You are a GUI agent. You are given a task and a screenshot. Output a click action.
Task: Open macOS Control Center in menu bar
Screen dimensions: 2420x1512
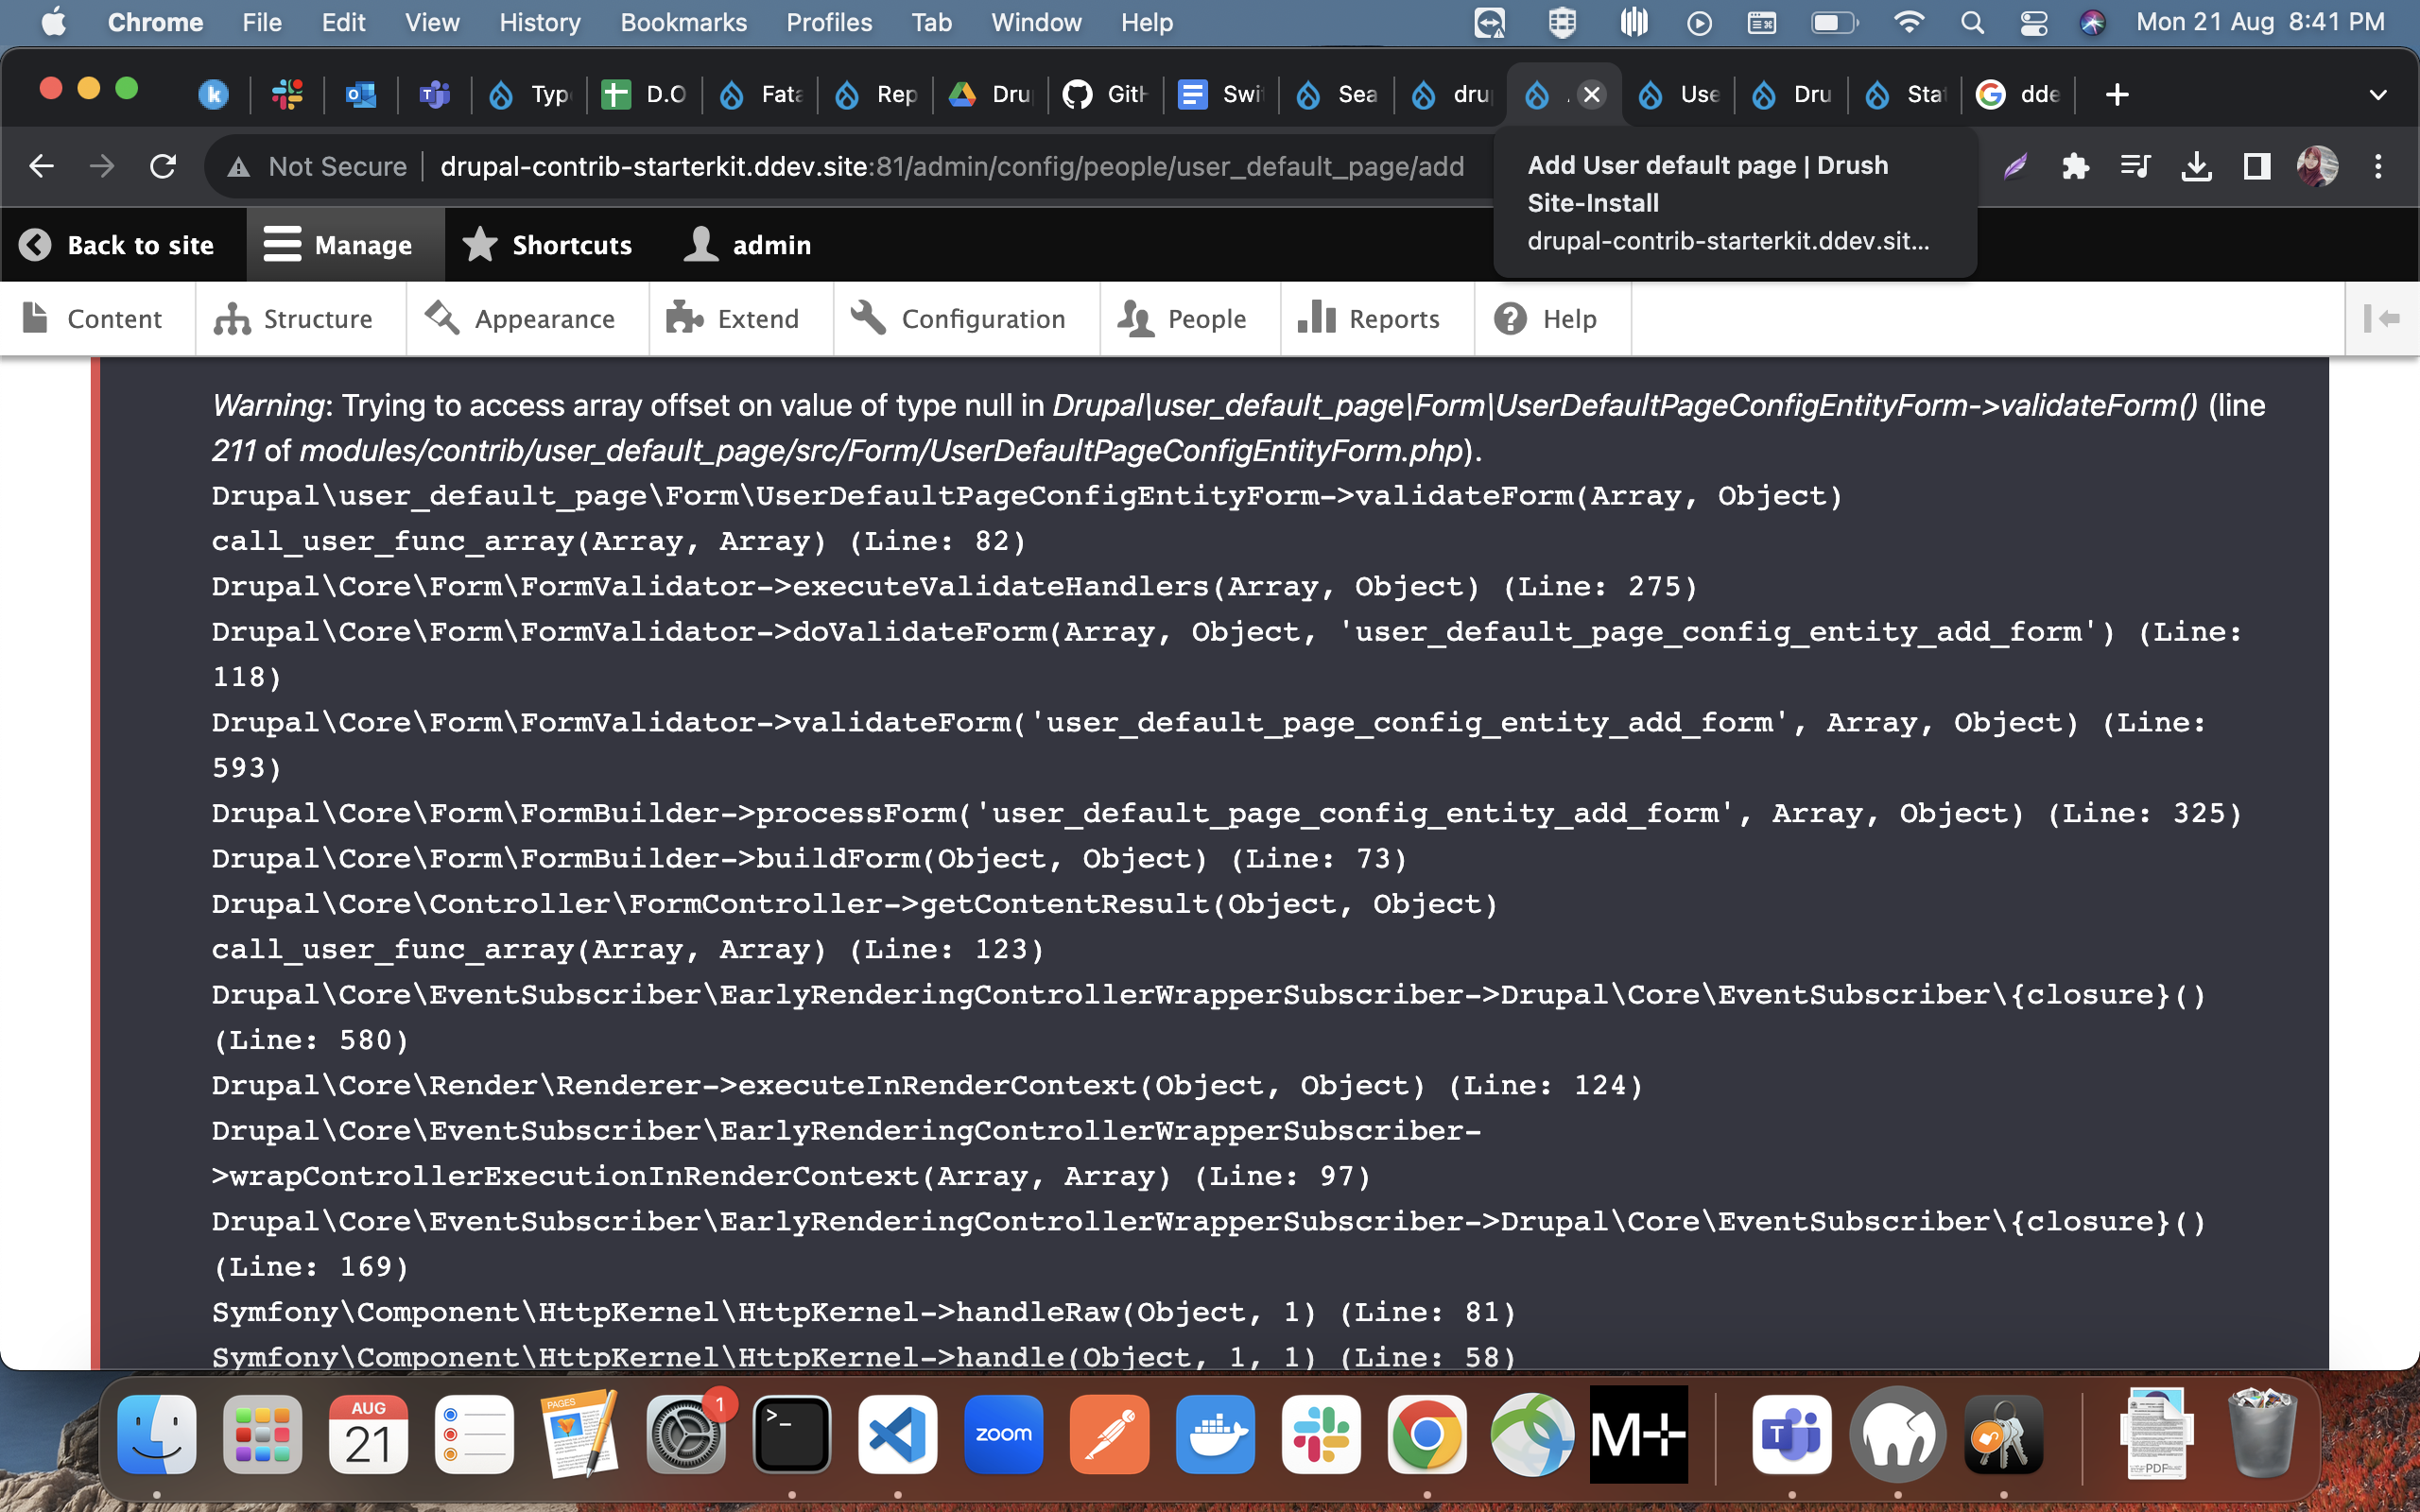[x=2033, y=22]
